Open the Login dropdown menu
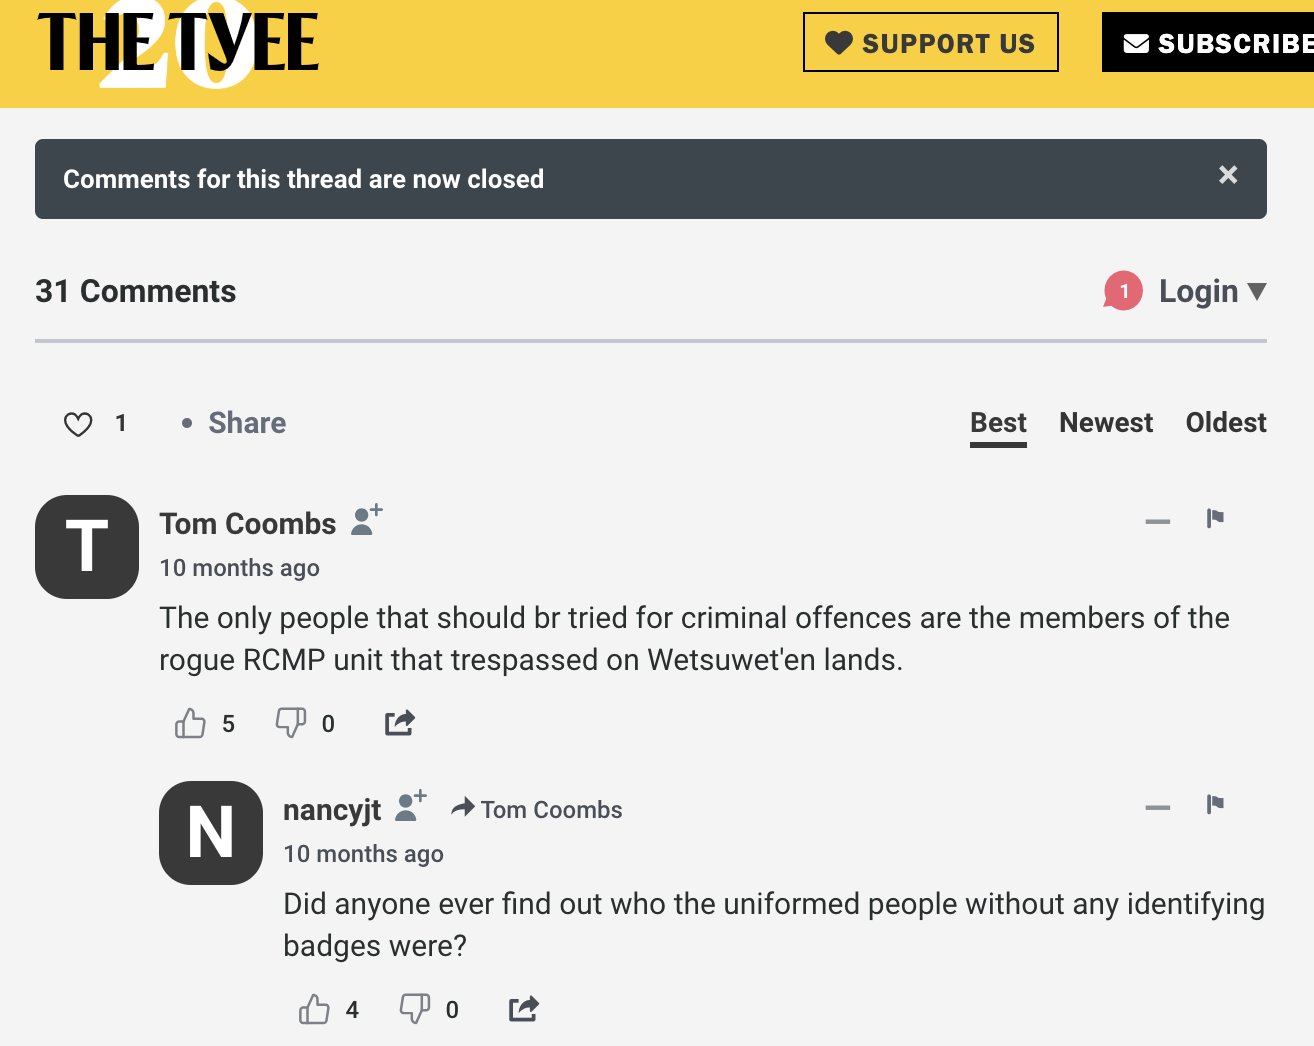This screenshot has height=1046, width=1314. (x=1212, y=291)
